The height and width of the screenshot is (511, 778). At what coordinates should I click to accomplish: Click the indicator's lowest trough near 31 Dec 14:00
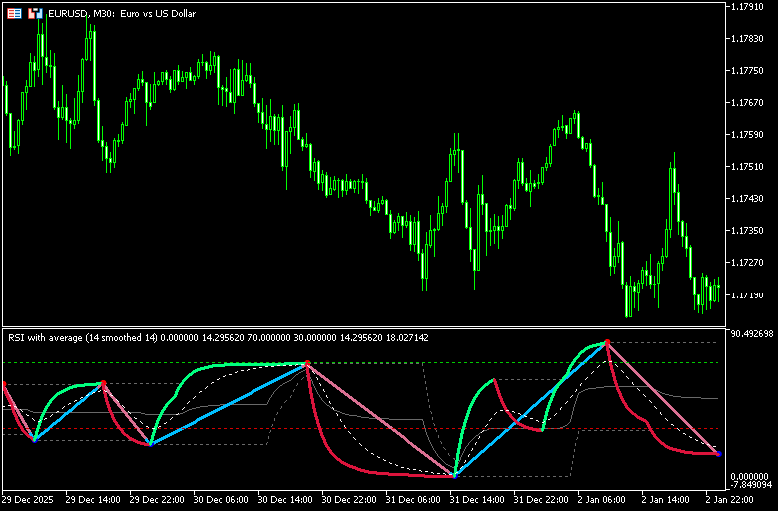455,474
